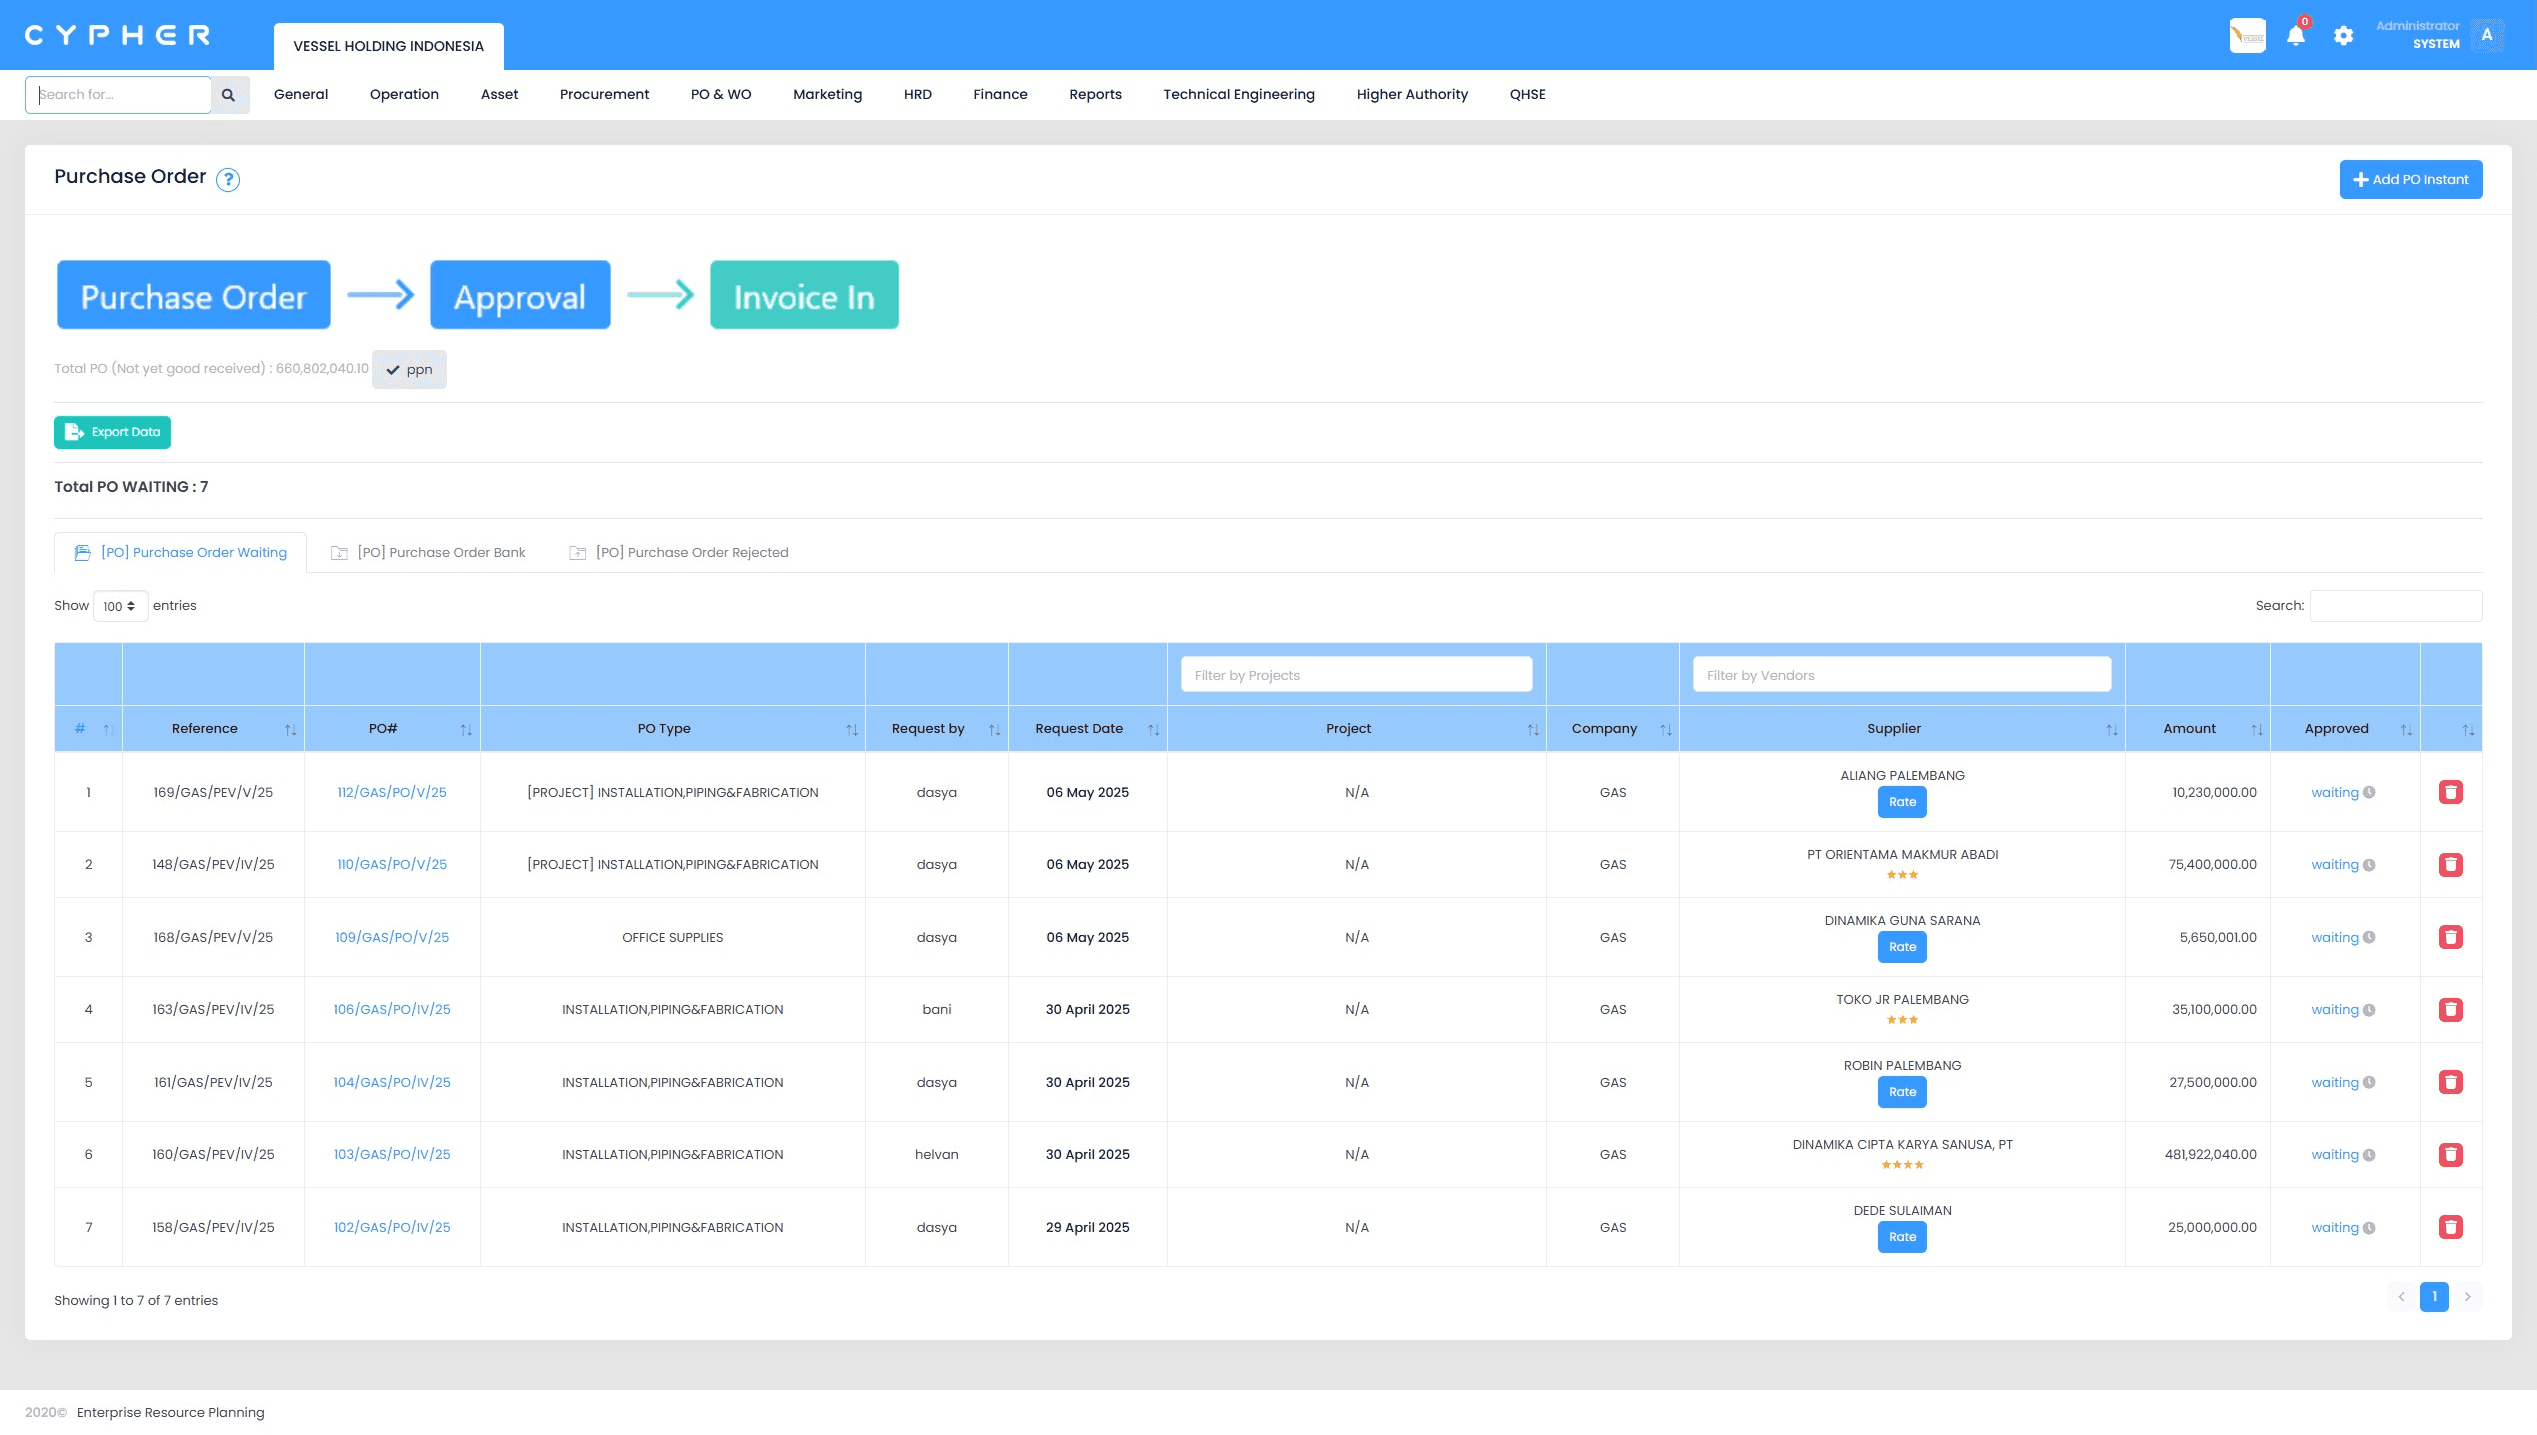
Task: Rate supplier ALIANG PALEMBANG
Action: [1902, 802]
